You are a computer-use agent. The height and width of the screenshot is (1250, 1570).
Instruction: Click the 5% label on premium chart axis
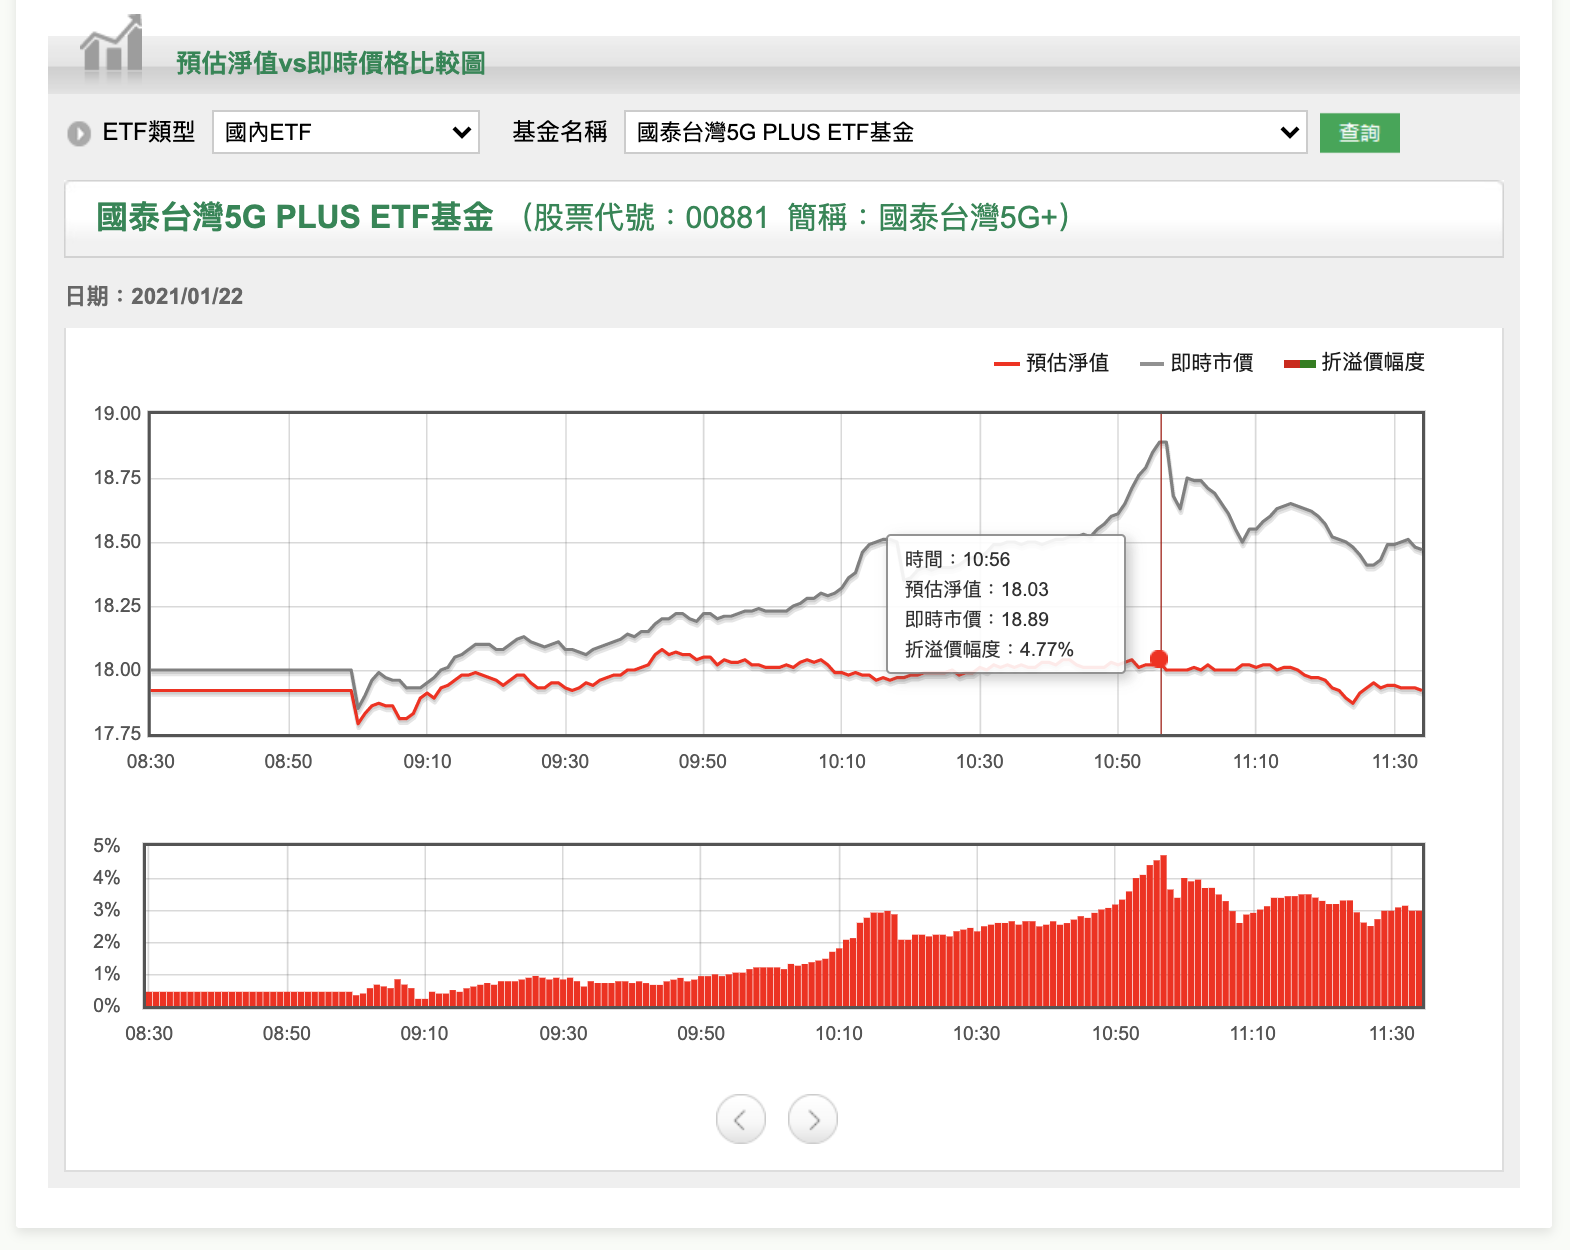click(x=107, y=845)
